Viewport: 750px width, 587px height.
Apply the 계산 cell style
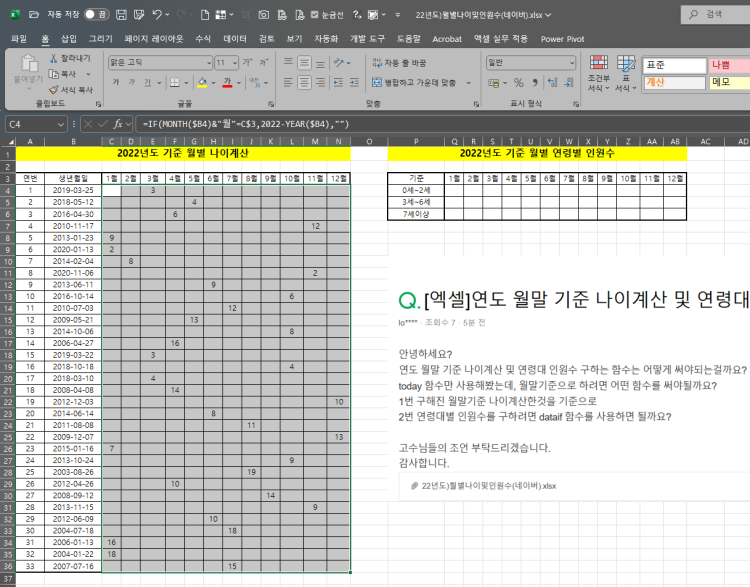[674, 82]
